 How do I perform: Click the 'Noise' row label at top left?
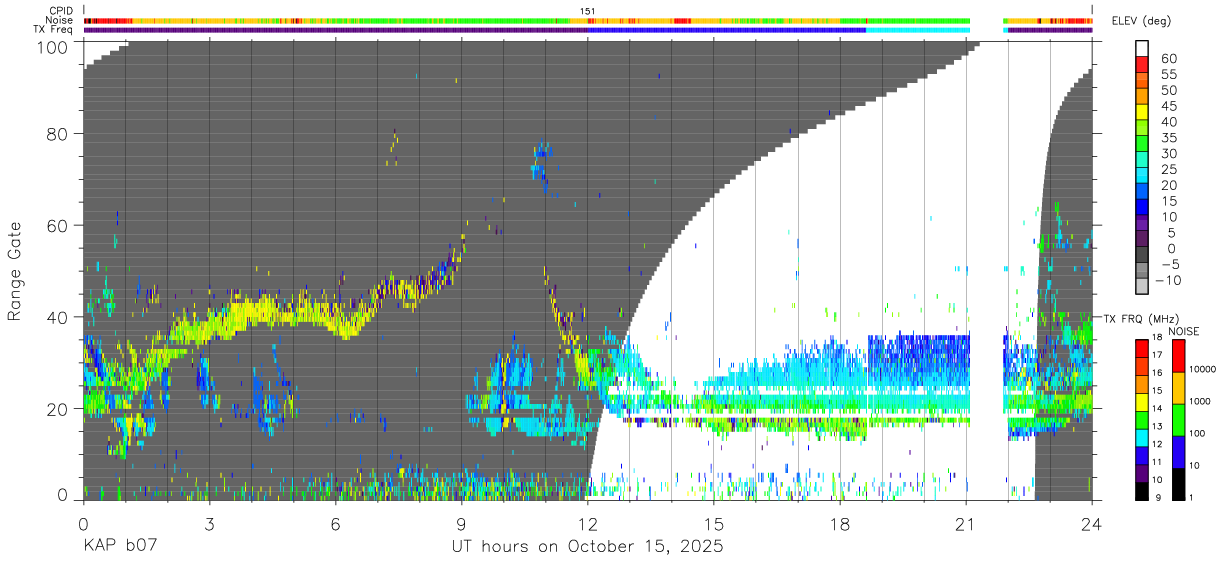pyautogui.click(x=60, y=20)
